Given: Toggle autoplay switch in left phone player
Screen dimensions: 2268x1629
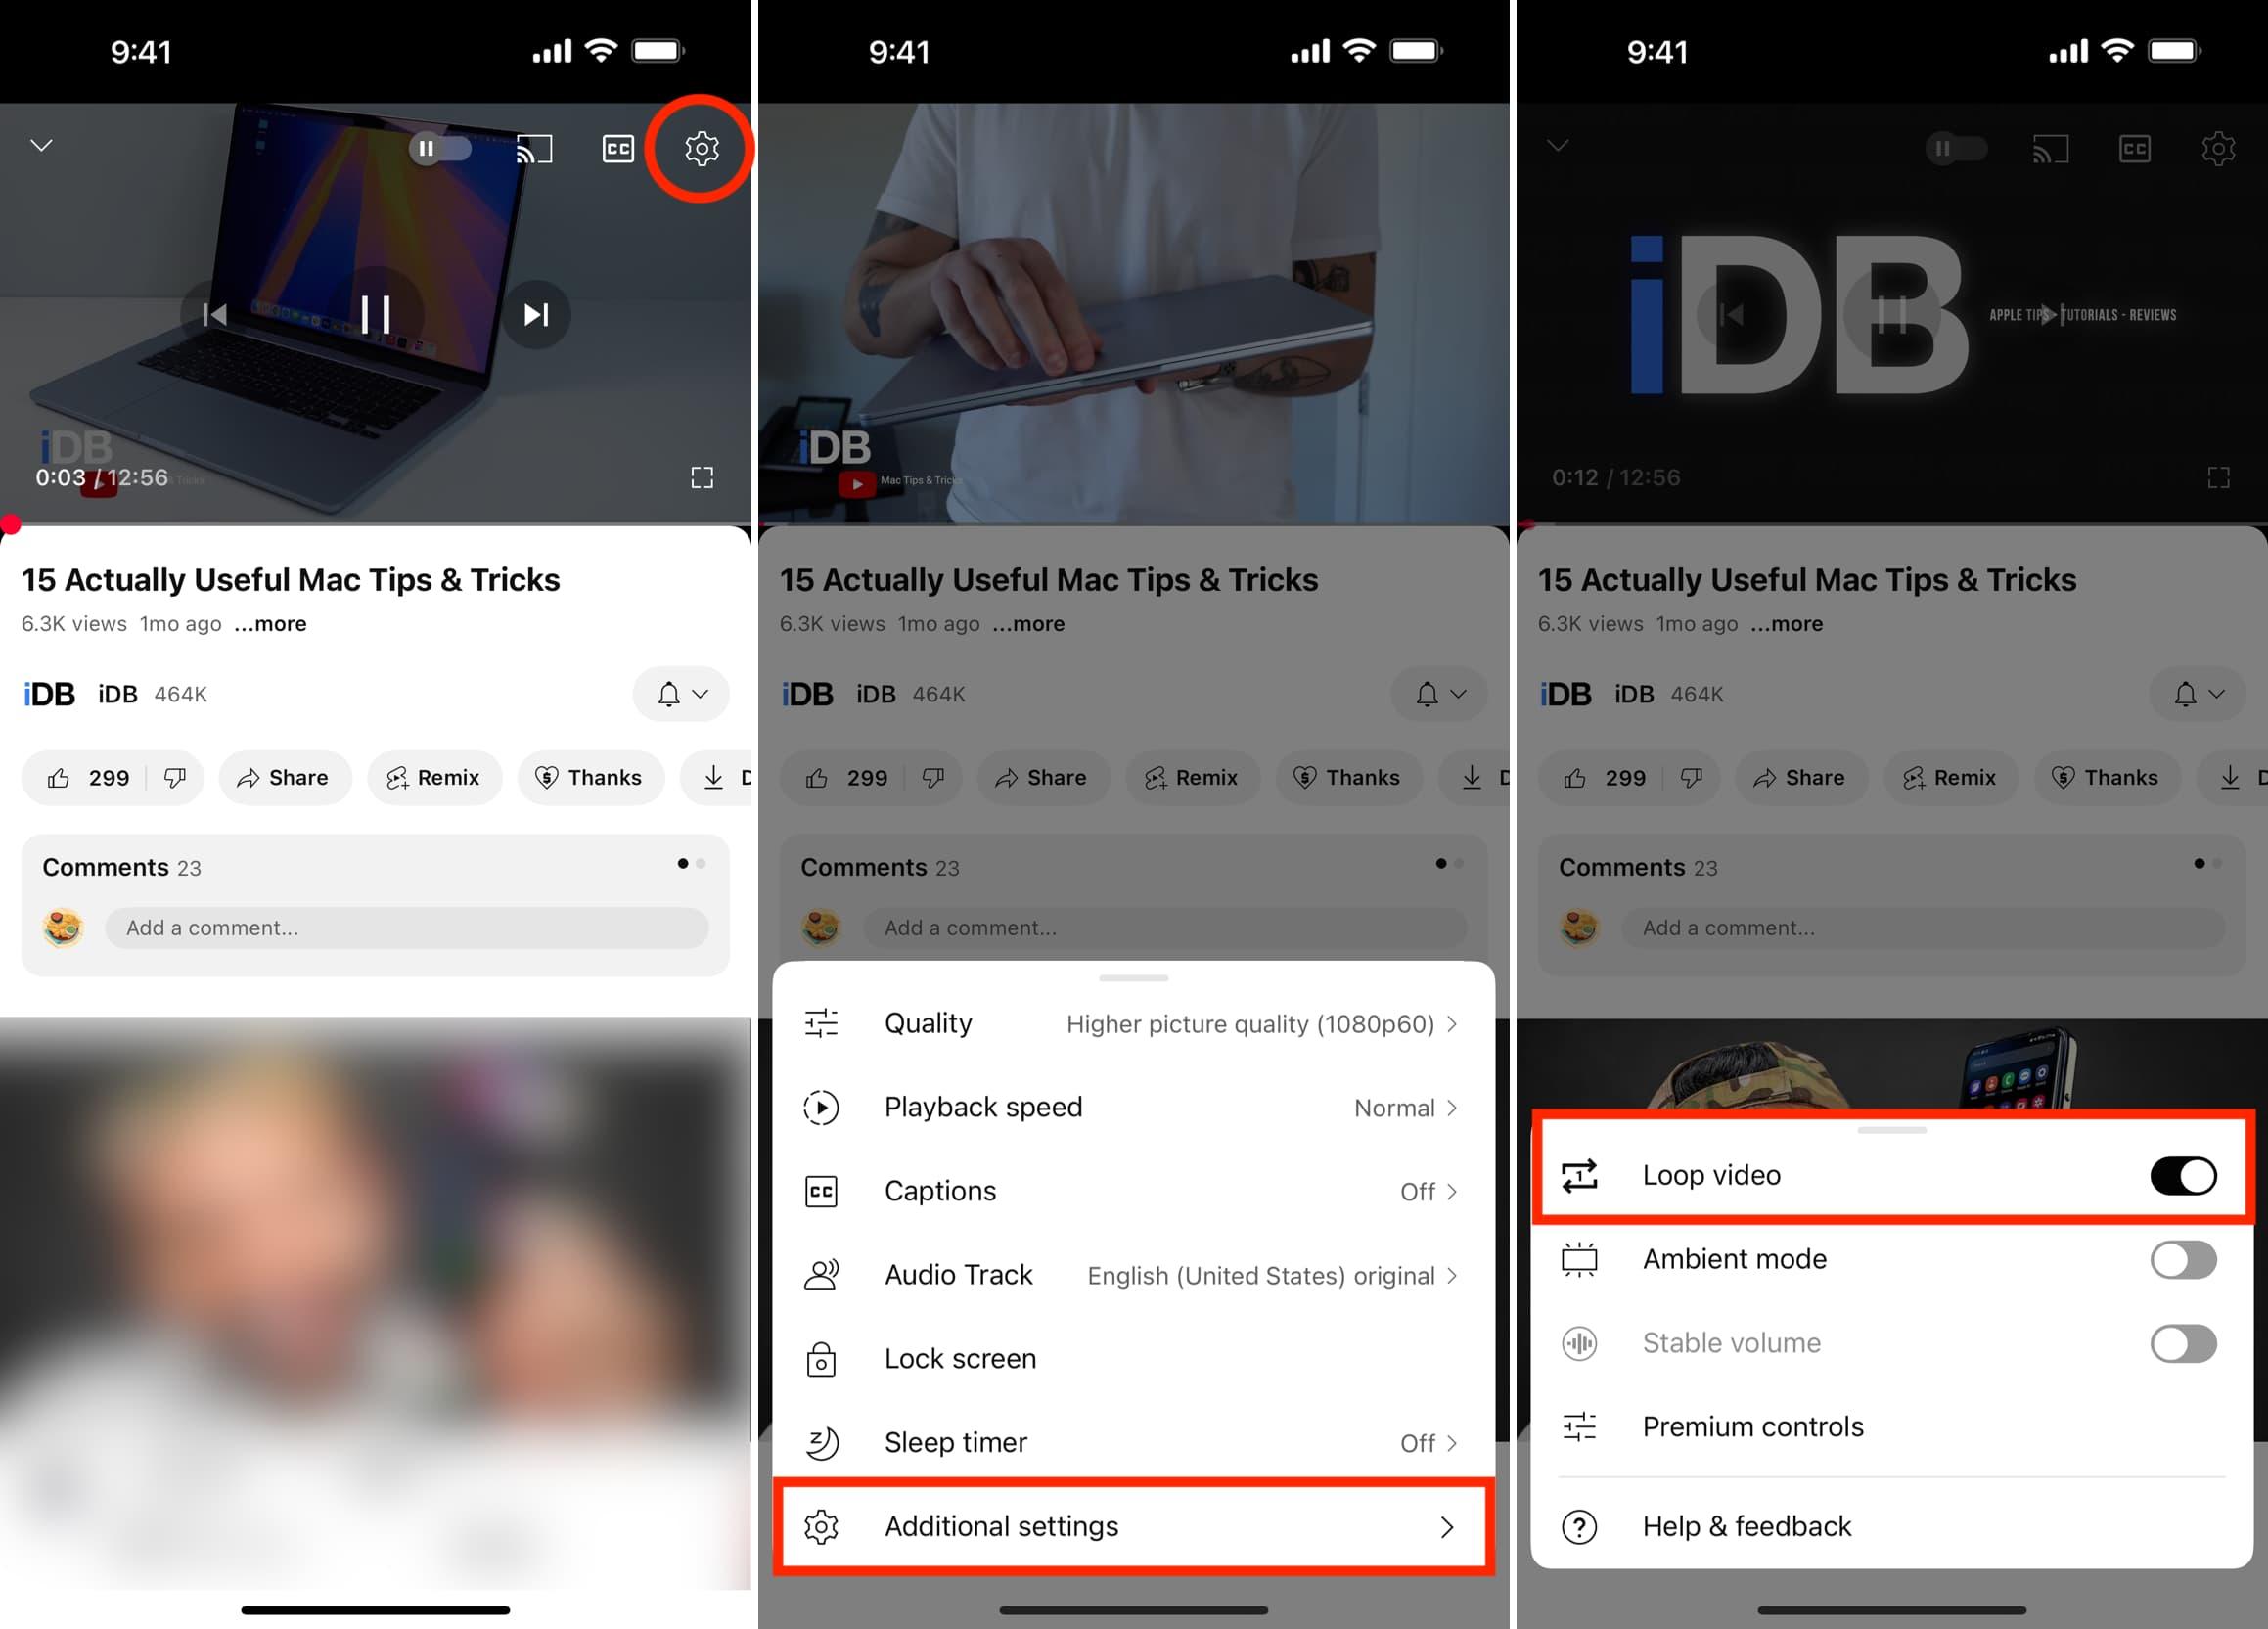Looking at the screenshot, I should point(440,149).
